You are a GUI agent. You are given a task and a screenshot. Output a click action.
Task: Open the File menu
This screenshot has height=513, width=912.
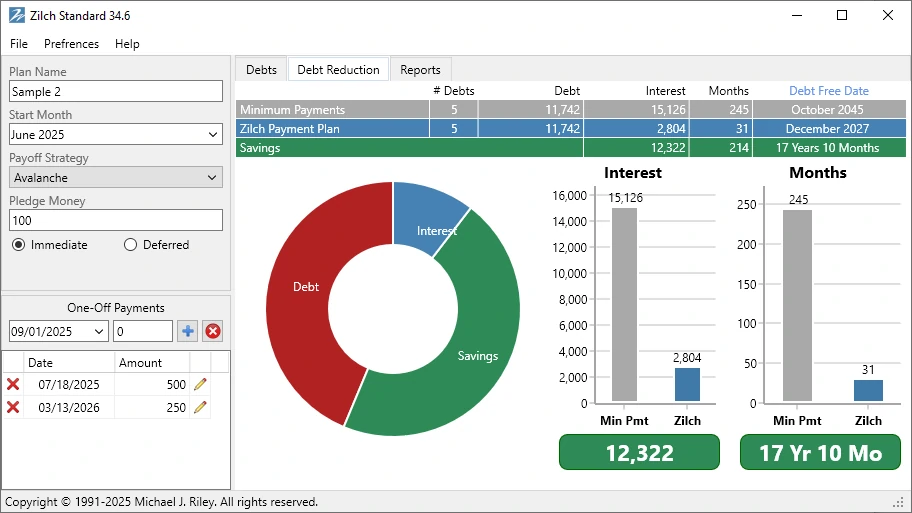click(x=19, y=44)
